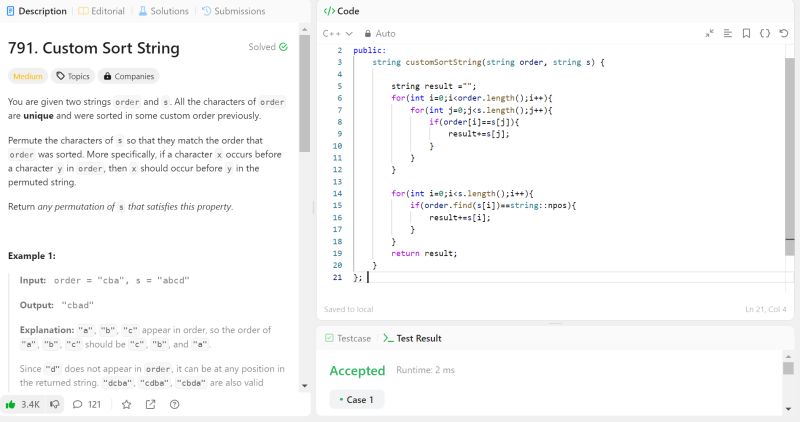Select the Case 1 button
This screenshot has height=422, width=800.
point(357,400)
